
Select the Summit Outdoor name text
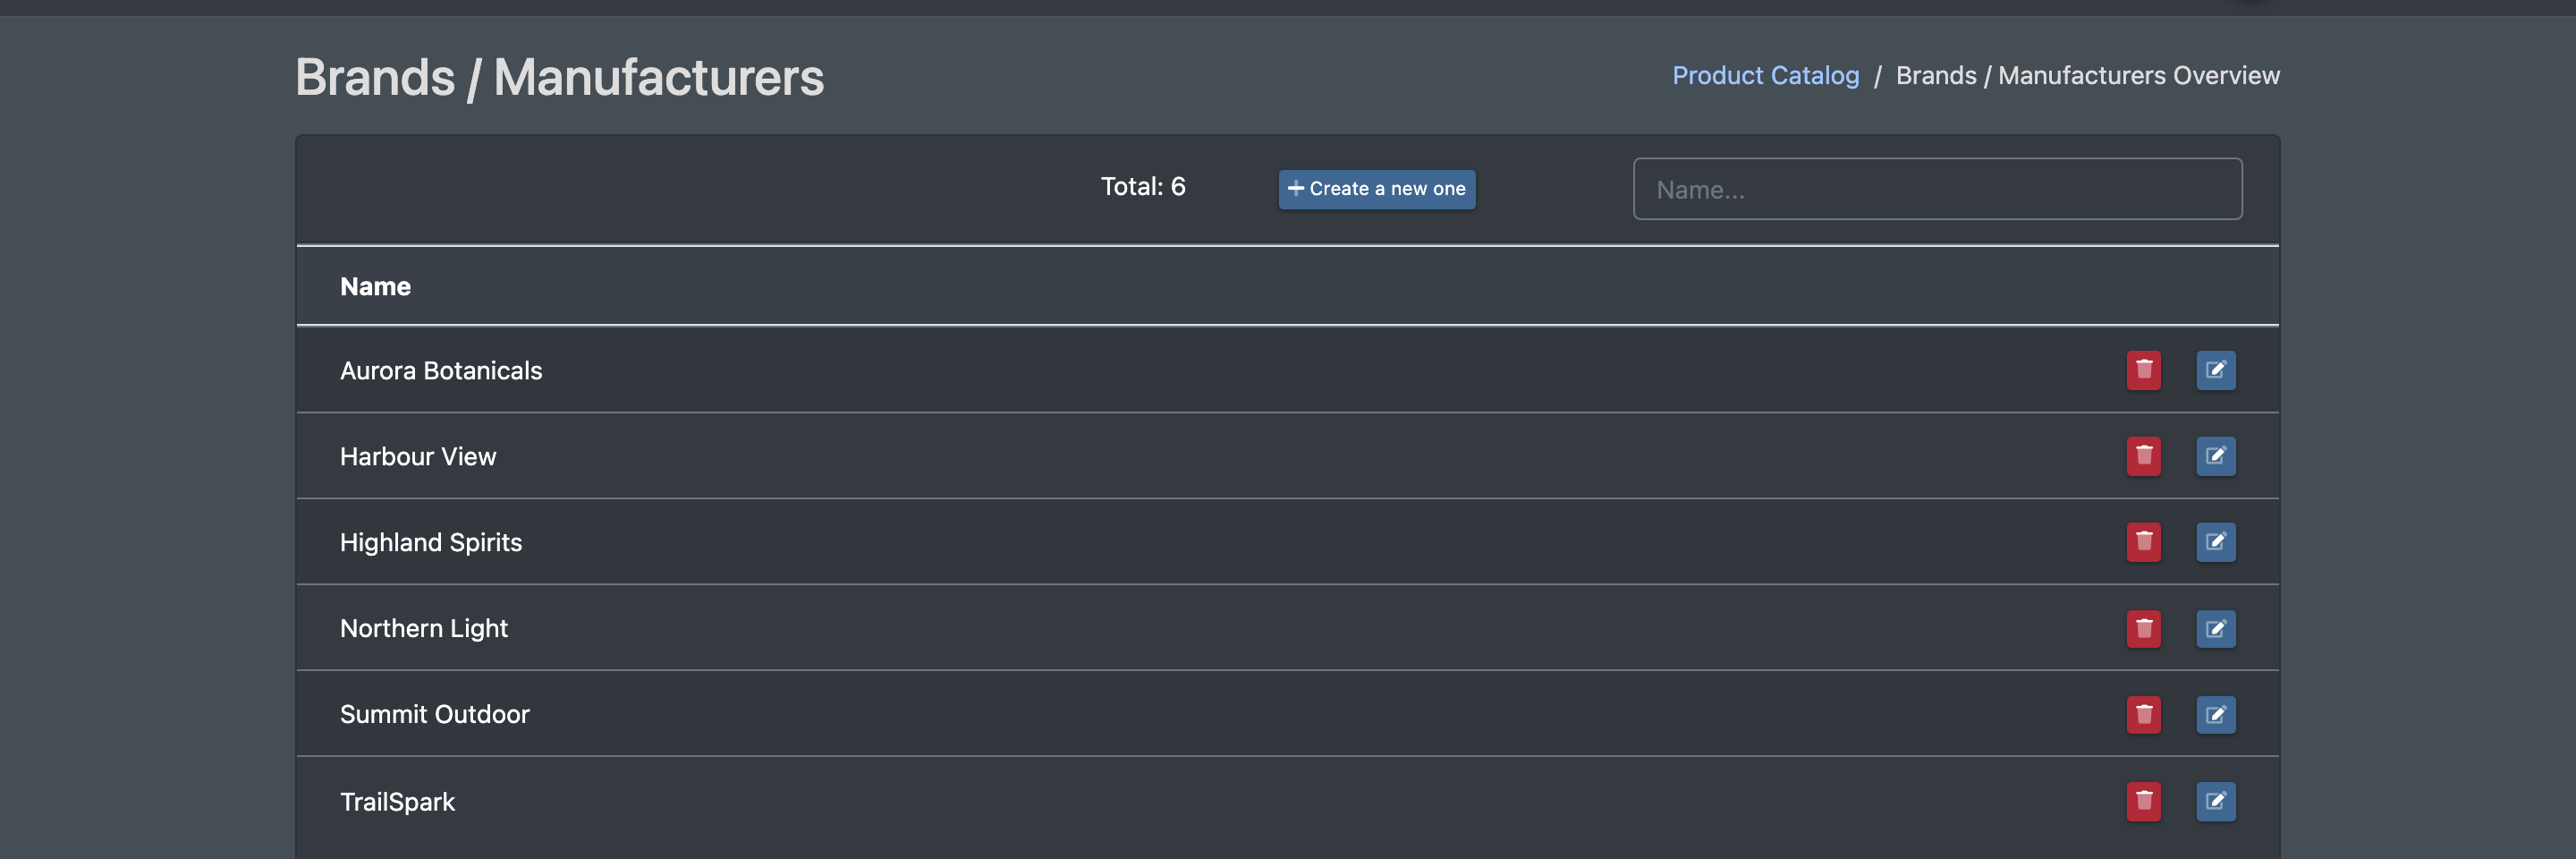[x=435, y=715]
